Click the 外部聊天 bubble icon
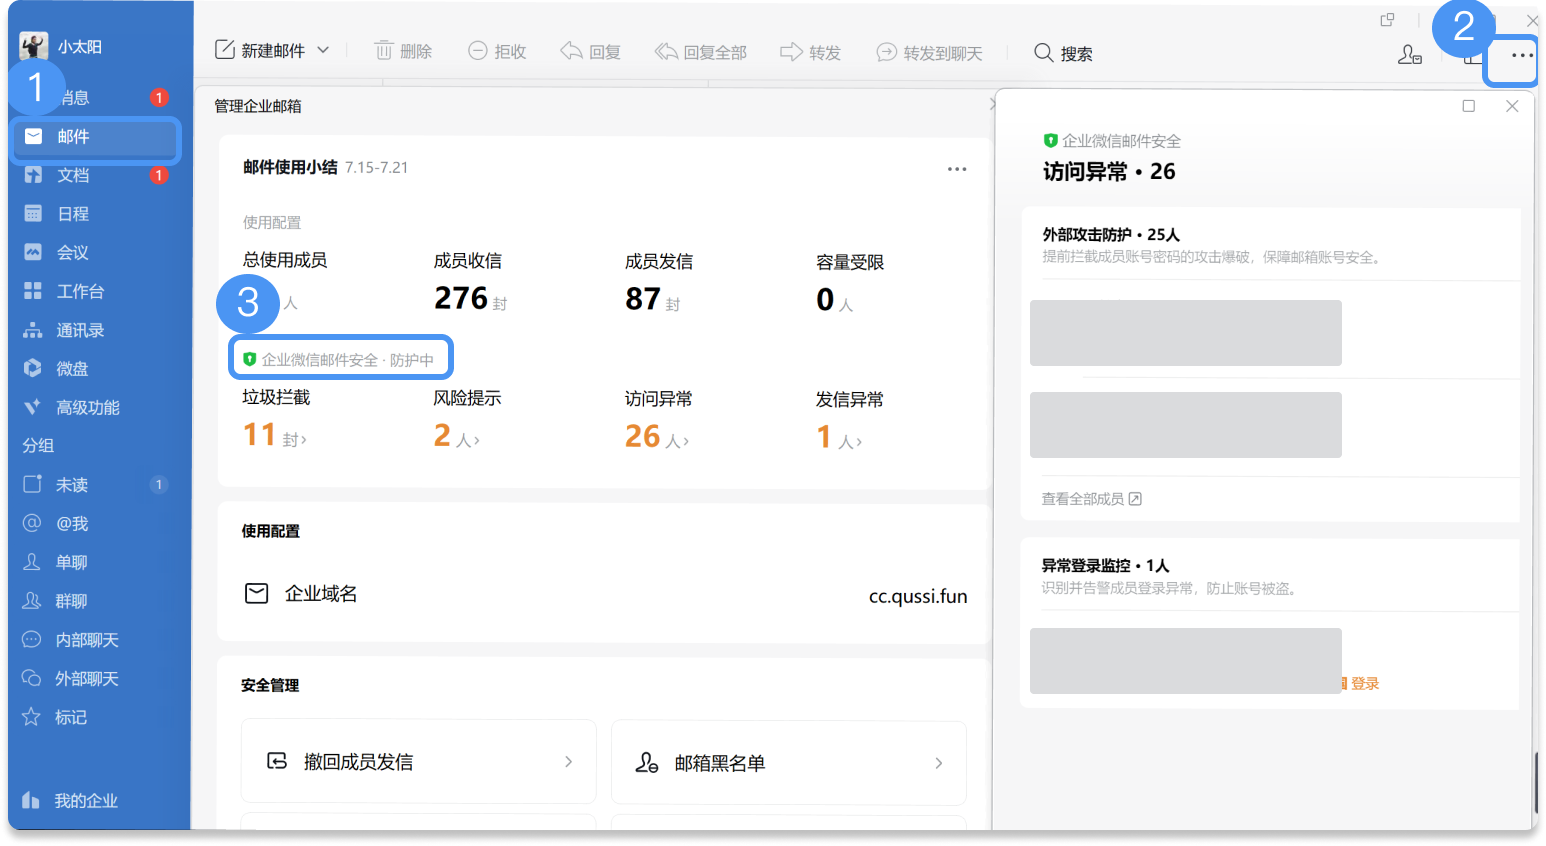This screenshot has height=846, width=1546. coord(32,678)
